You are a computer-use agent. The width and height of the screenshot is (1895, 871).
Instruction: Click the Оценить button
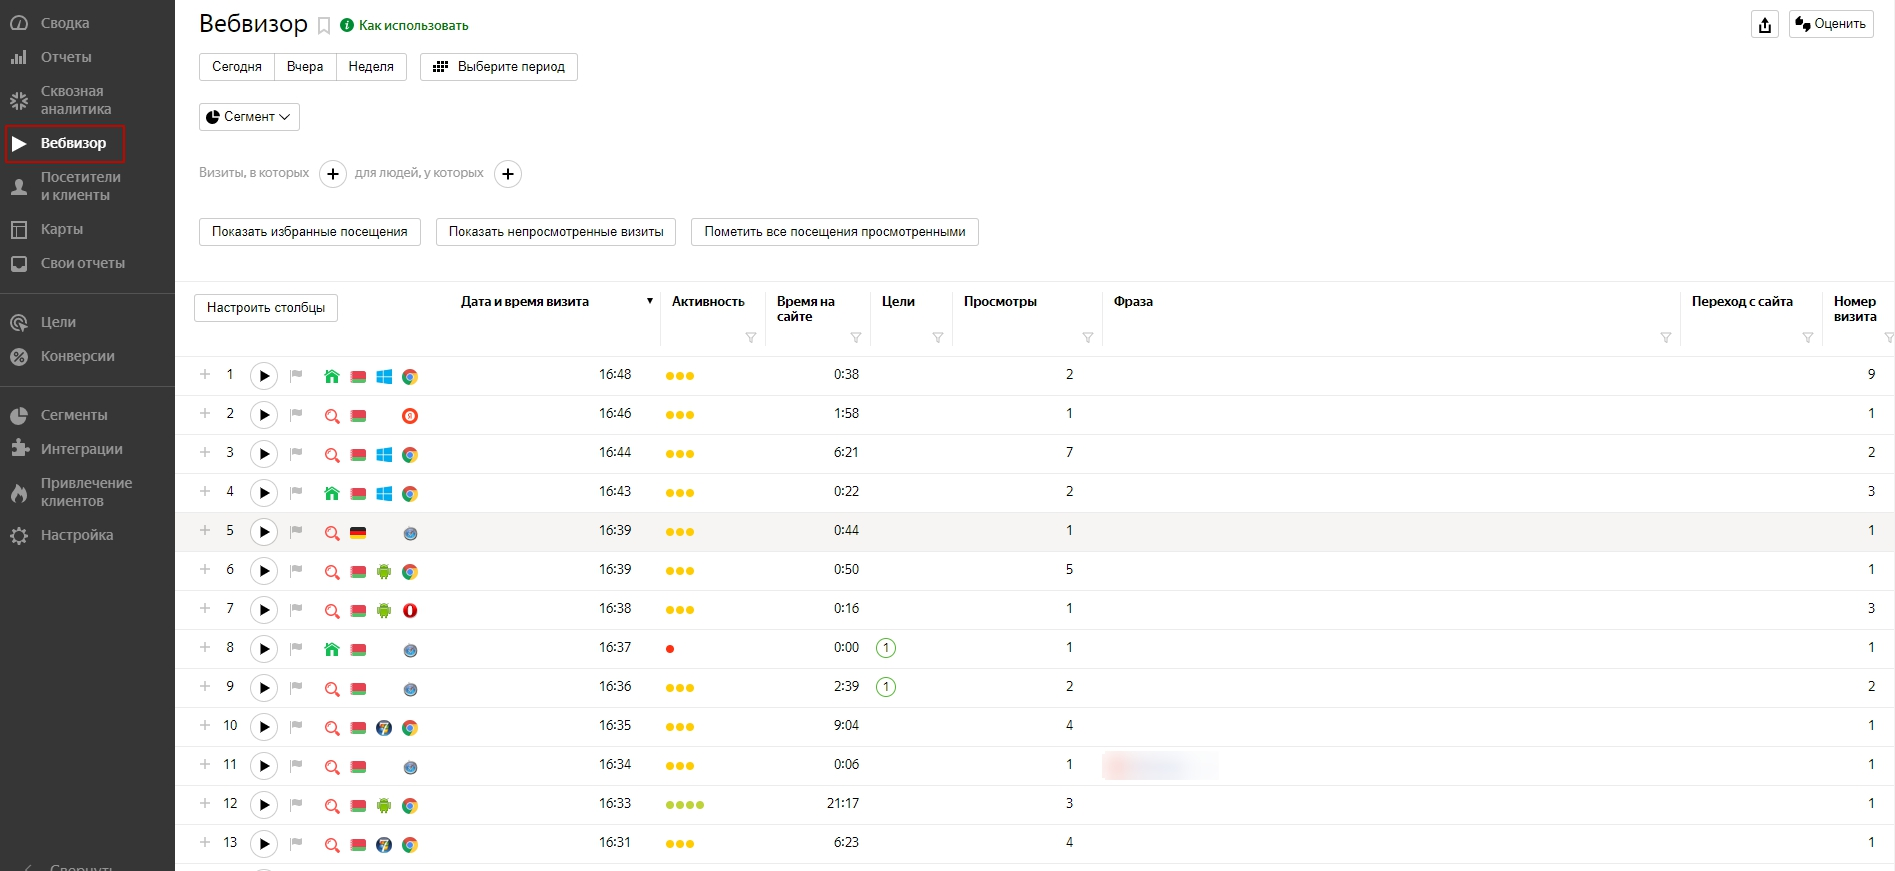[x=1831, y=24]
